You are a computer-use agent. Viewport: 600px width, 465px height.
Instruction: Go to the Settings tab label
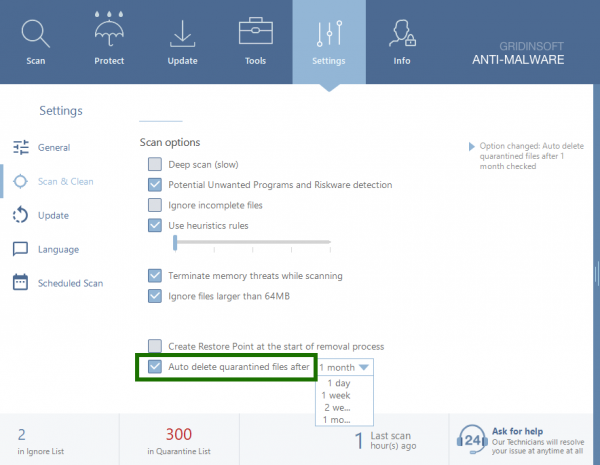point(329,61)
